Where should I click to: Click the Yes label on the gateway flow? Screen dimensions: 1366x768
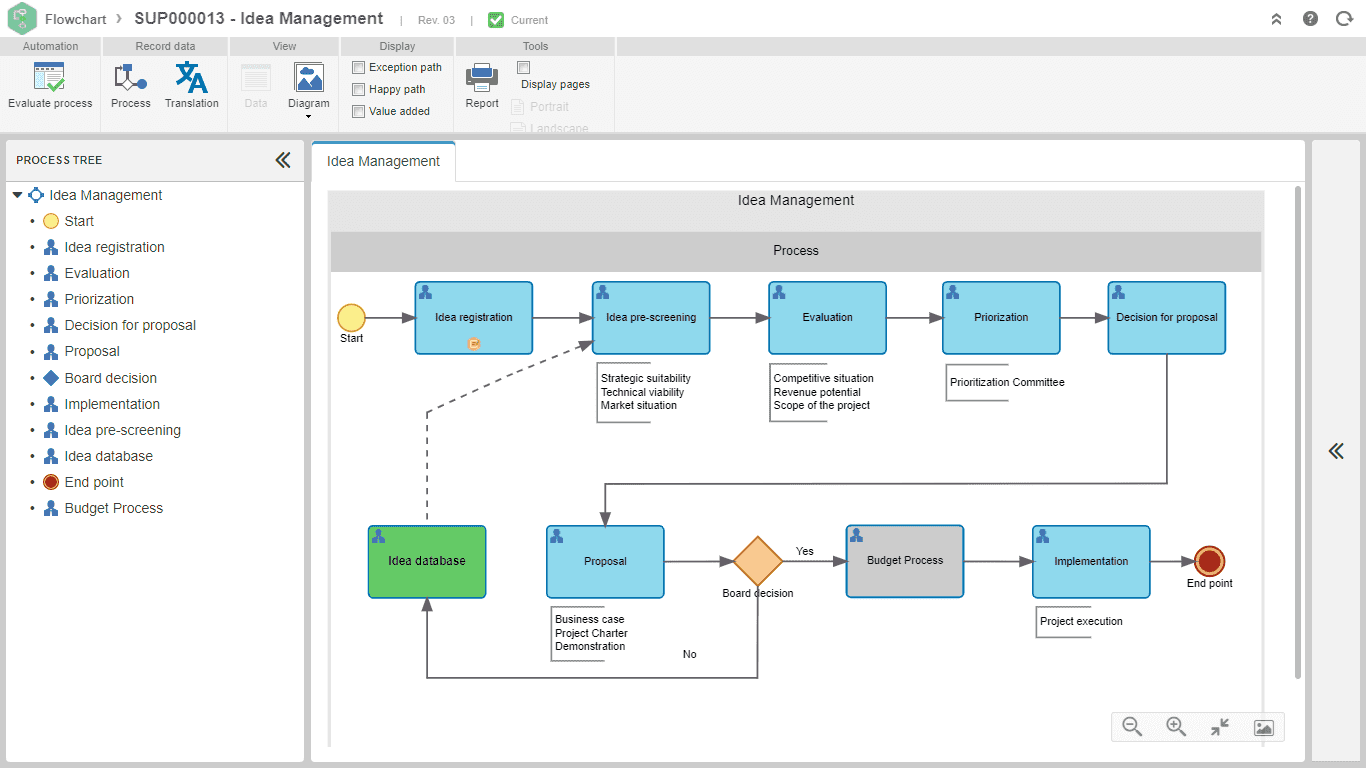[805, 551]
